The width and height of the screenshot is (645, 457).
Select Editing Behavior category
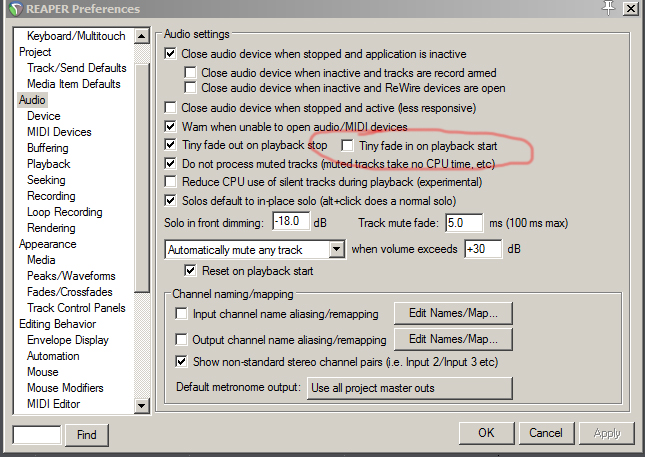(x=58, y=324)
